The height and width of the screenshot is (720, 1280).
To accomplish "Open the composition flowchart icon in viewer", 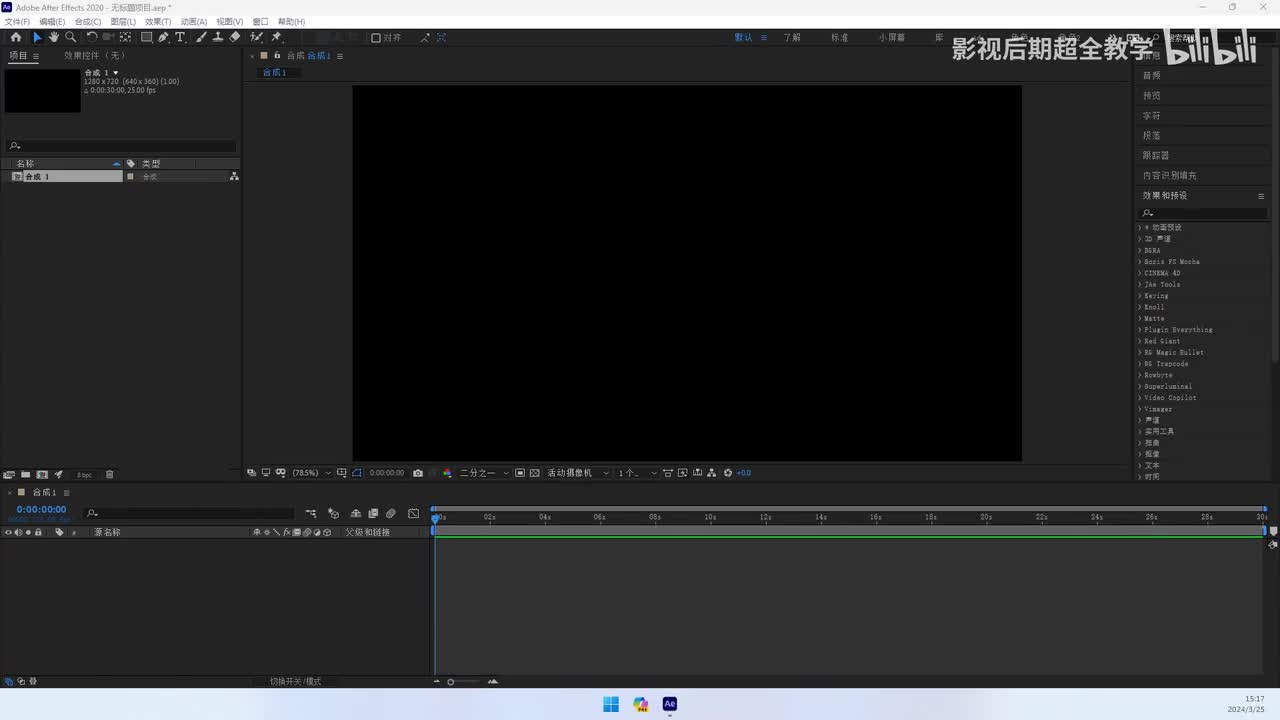I will coord(711,473).
